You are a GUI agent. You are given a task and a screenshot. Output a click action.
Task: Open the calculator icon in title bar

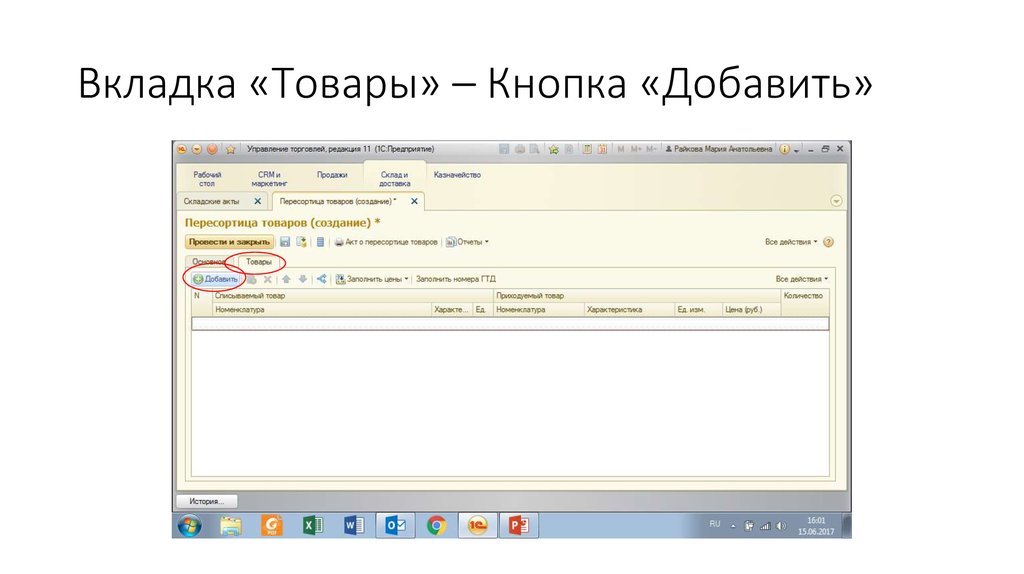coord(588,149)
